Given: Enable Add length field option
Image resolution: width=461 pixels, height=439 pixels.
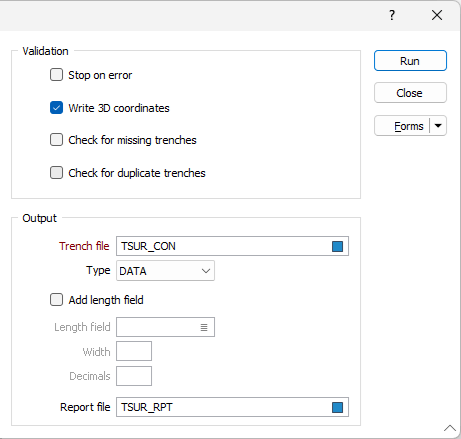Looking at the screenshot, I should (x=56, y=300).
